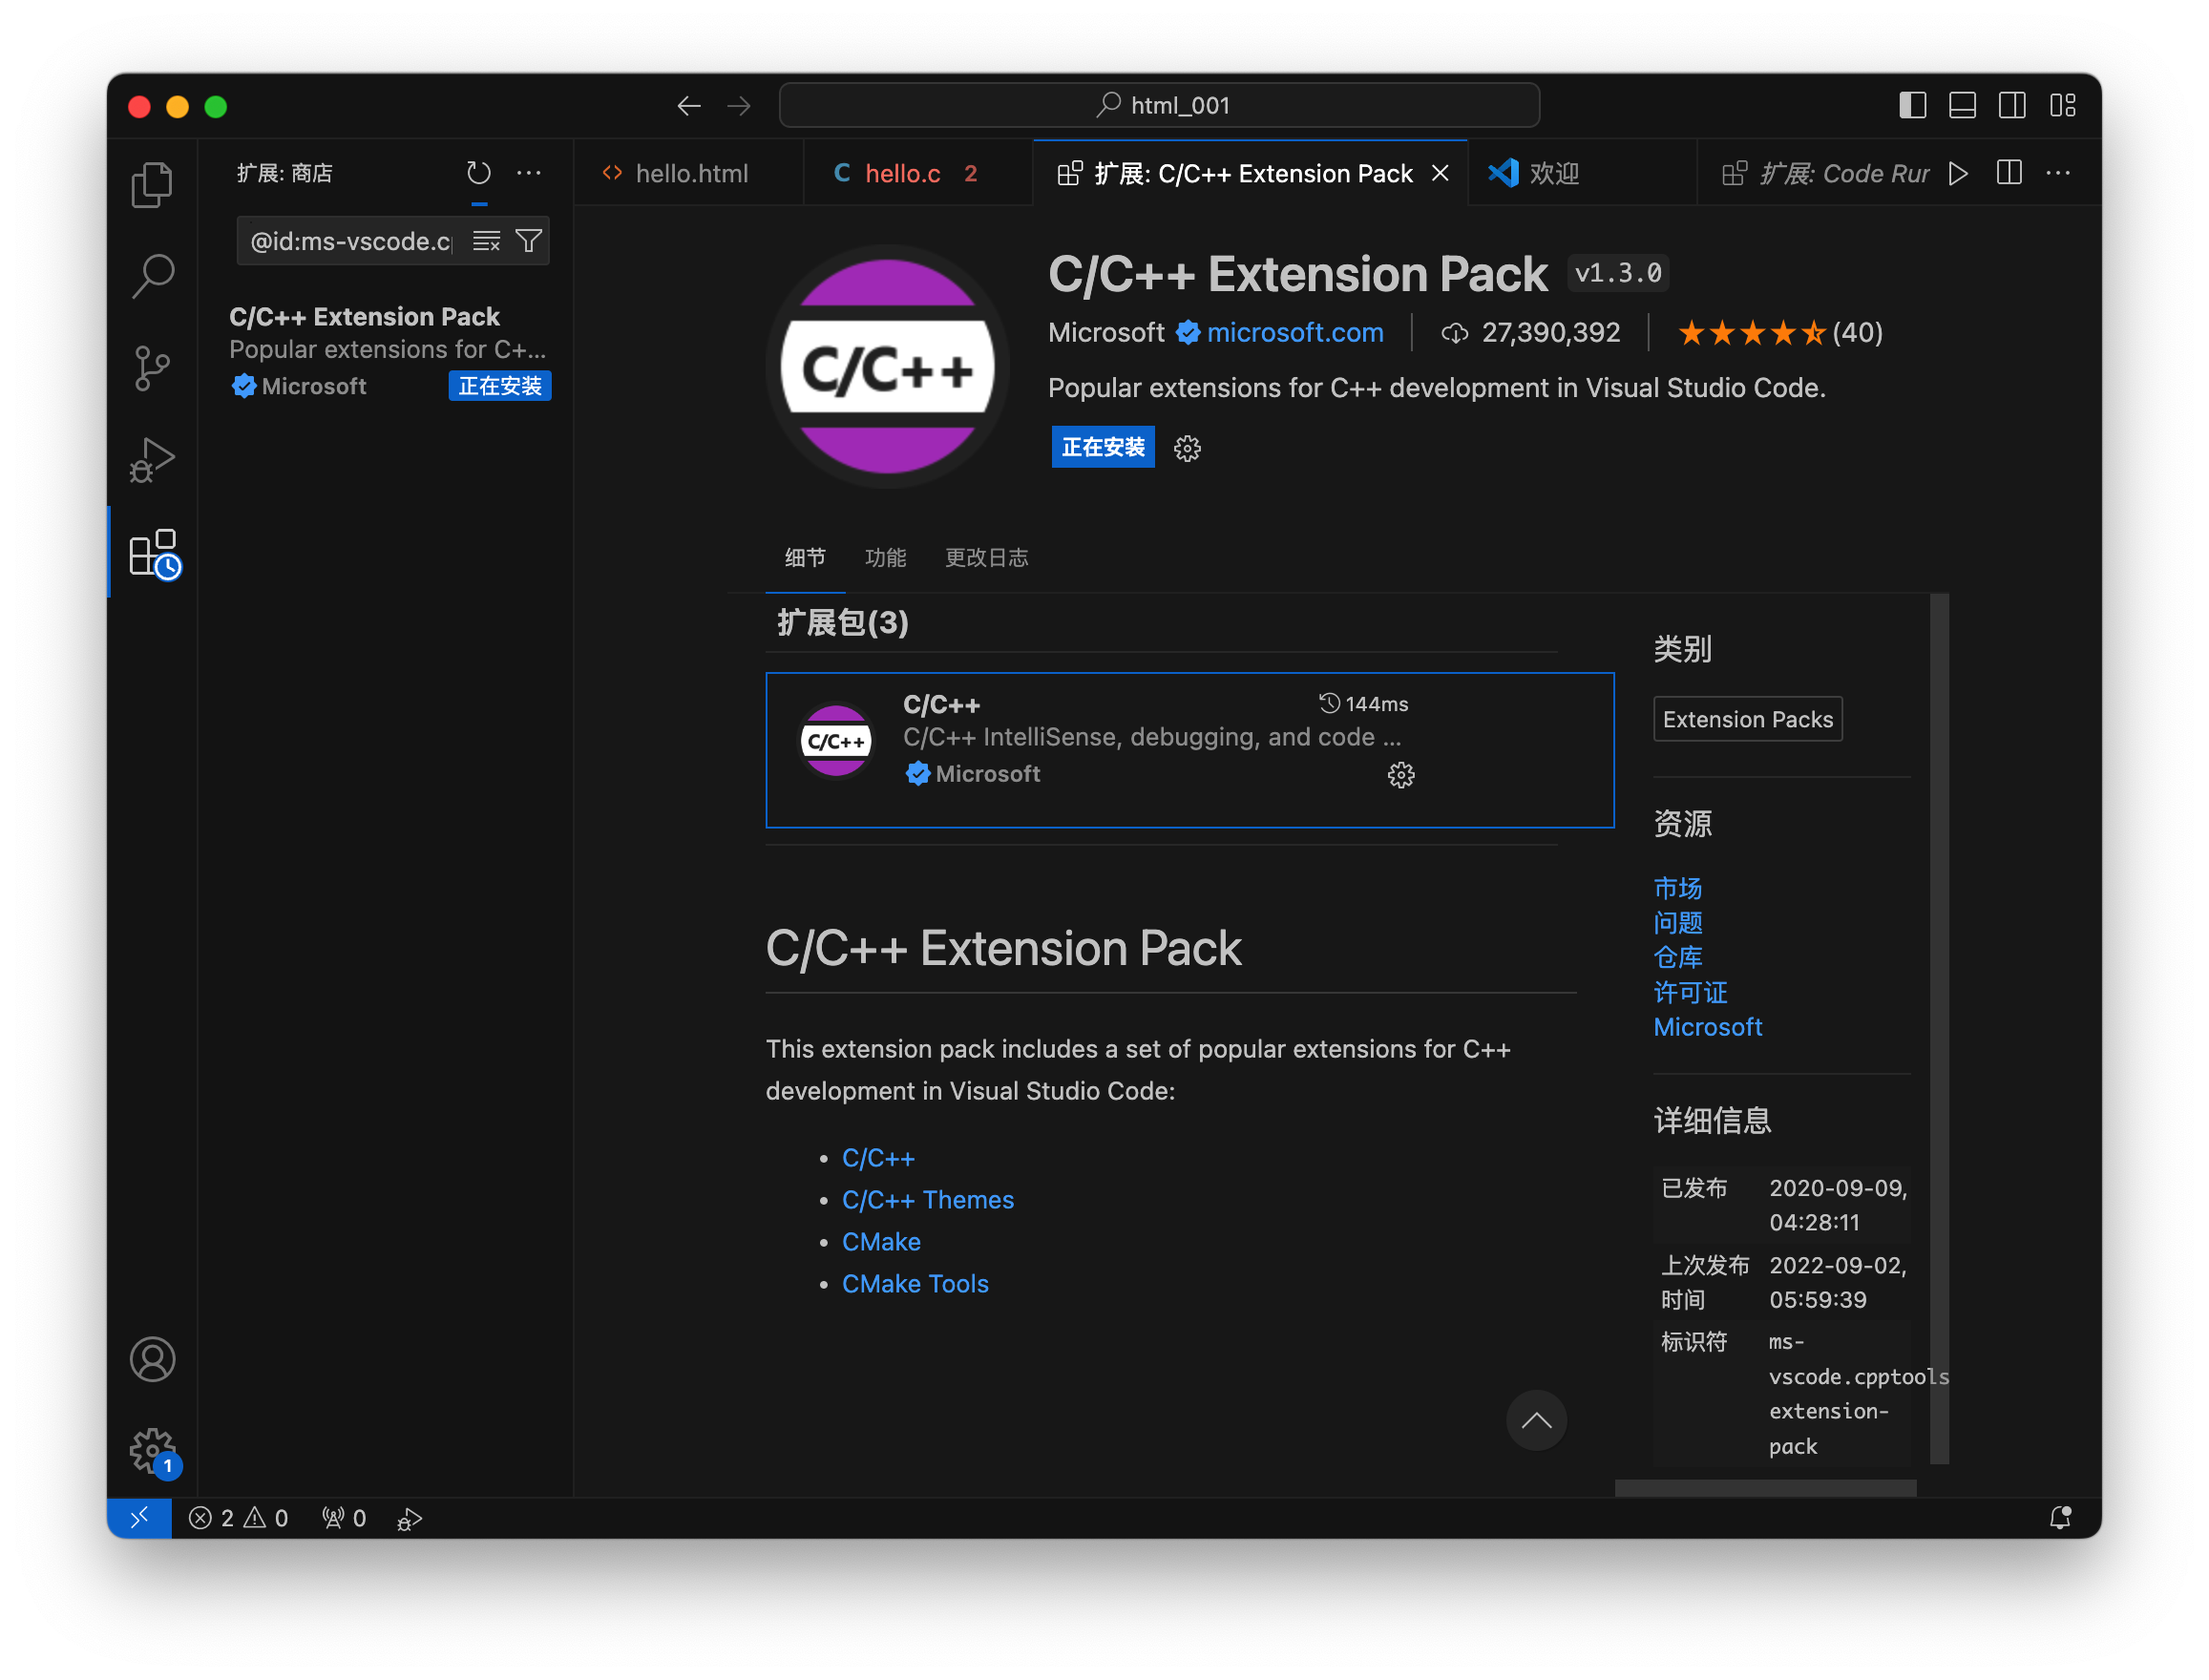
Task: Go forward in navigation history
Action: pyautogui.click(x=738, y=106)
